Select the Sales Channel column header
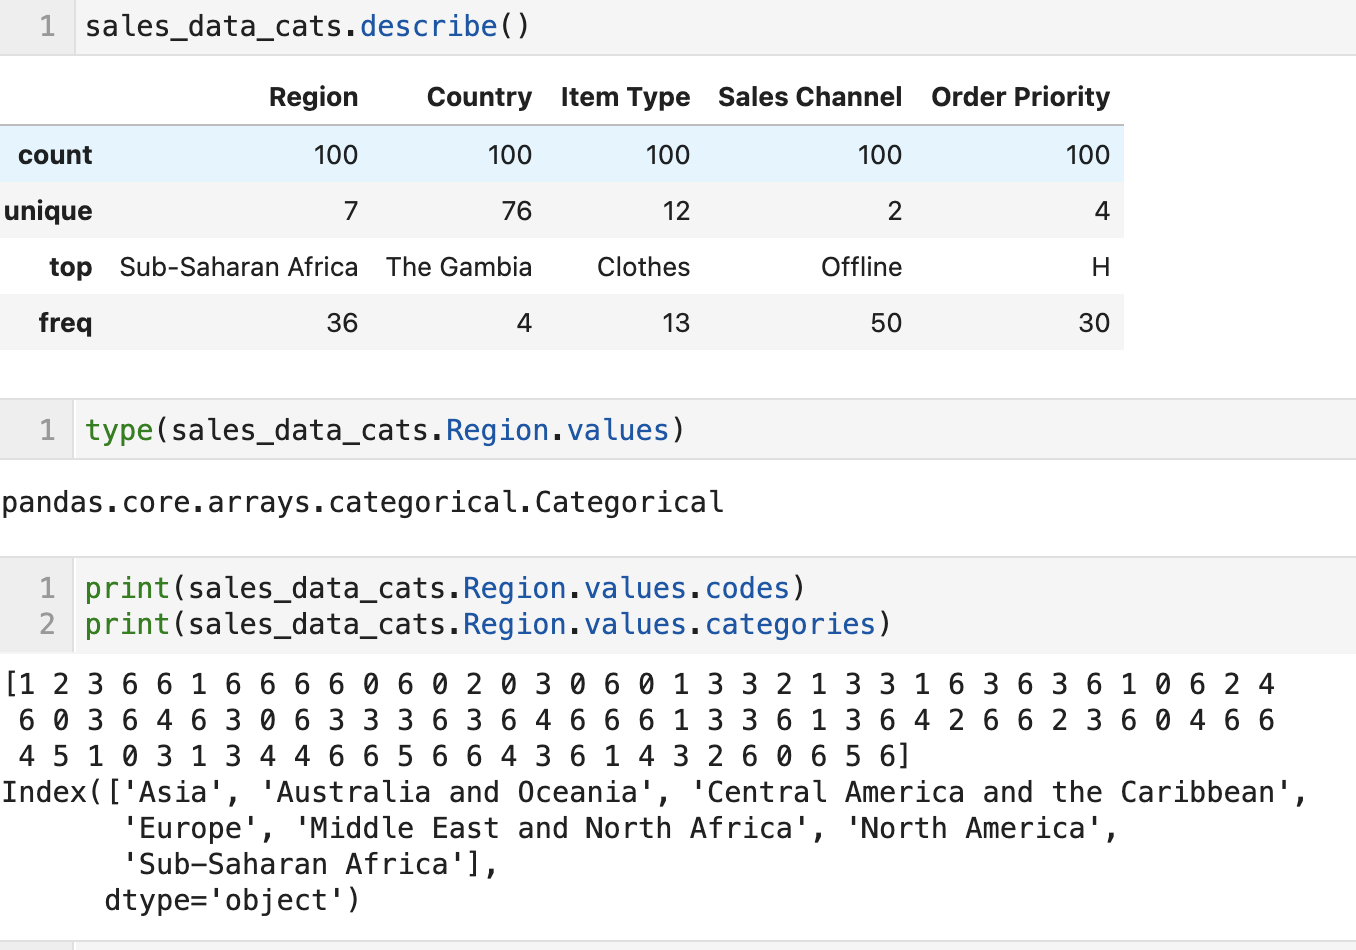 click(x=810, y=97)
